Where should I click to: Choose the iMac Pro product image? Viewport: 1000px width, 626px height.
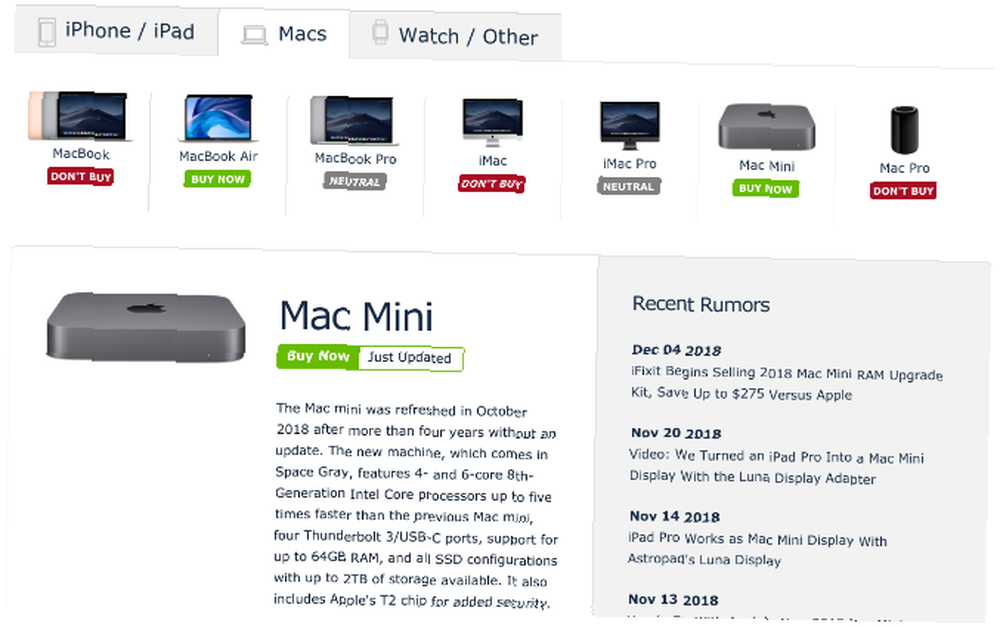click(629, 126)
